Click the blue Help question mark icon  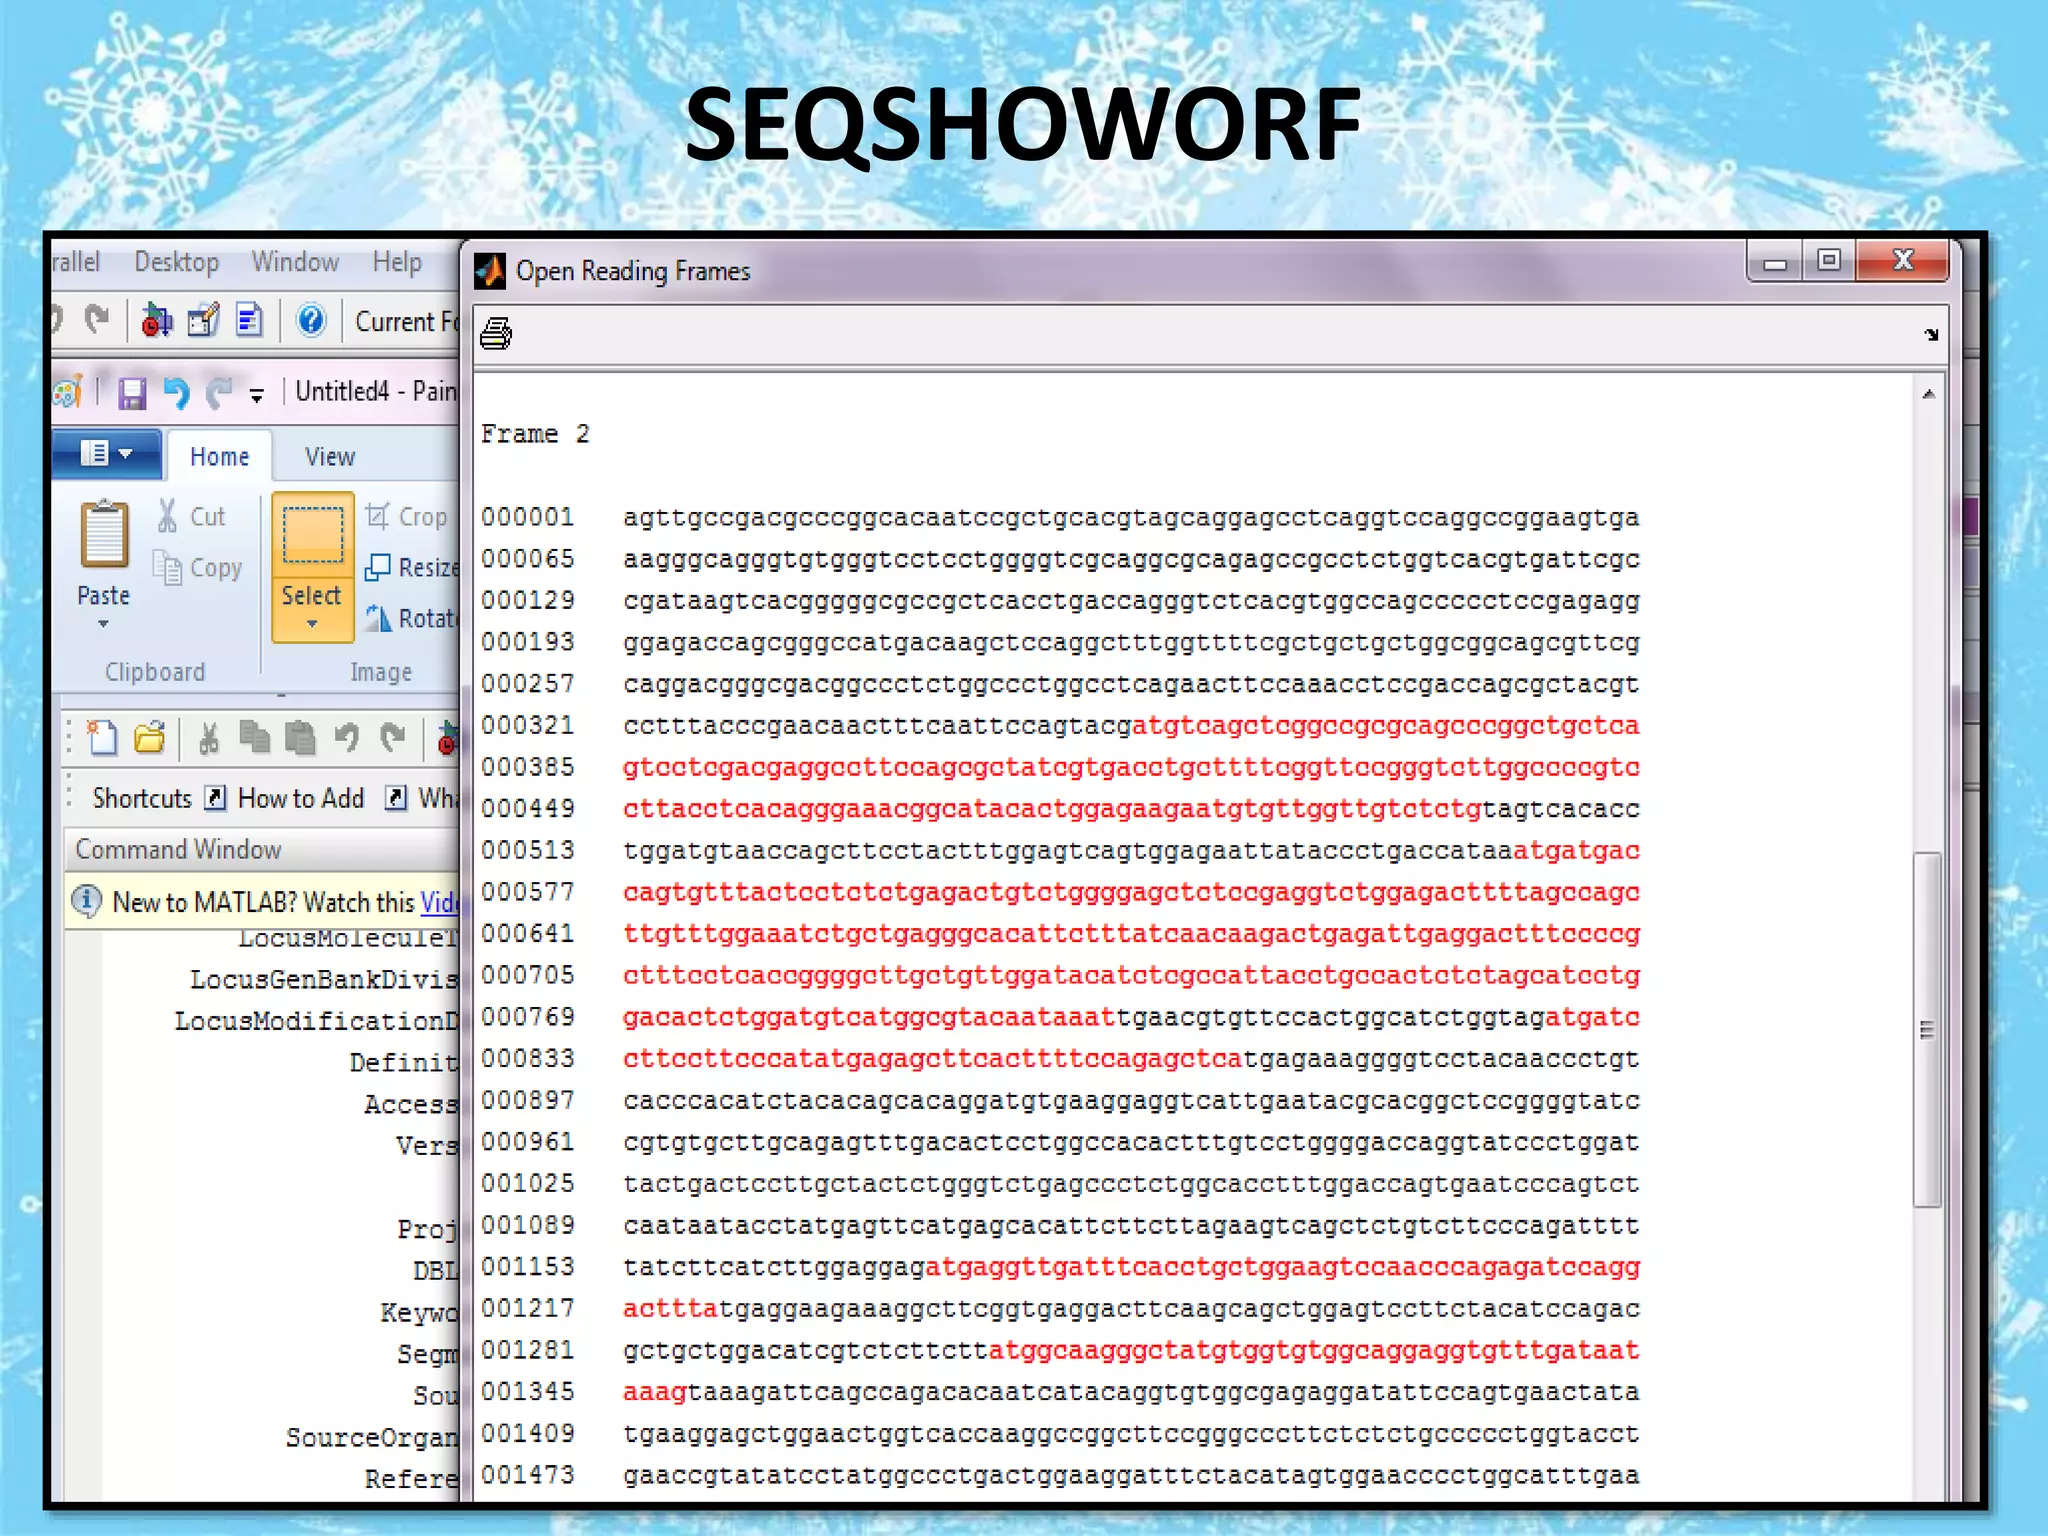(x=311, y=321)
